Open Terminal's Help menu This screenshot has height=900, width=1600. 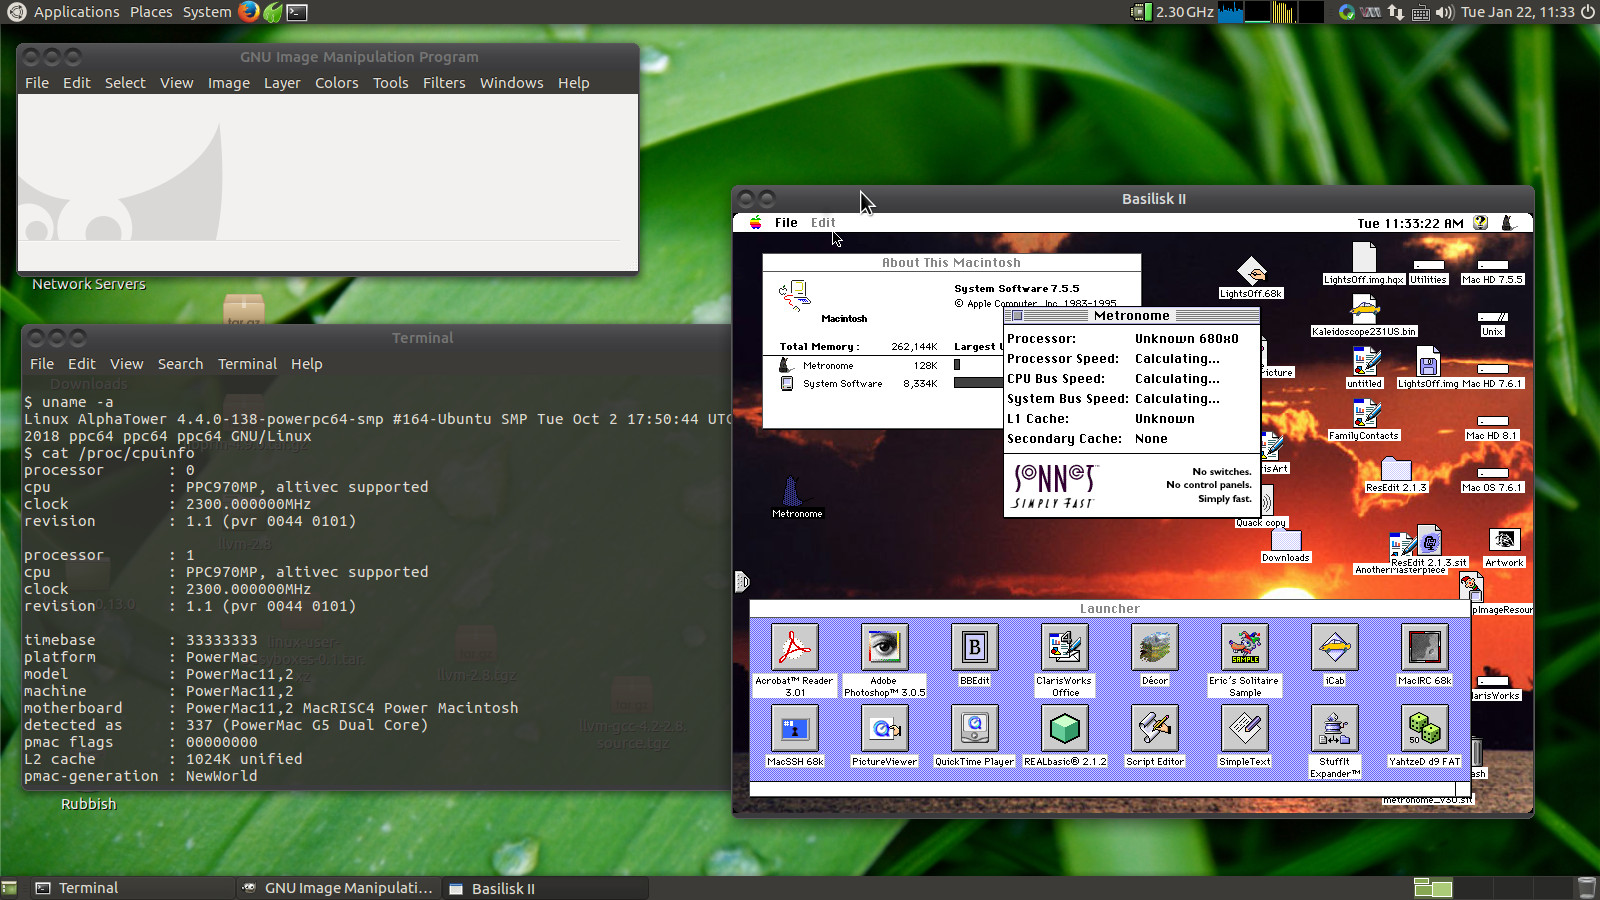[x=307, y=364]
